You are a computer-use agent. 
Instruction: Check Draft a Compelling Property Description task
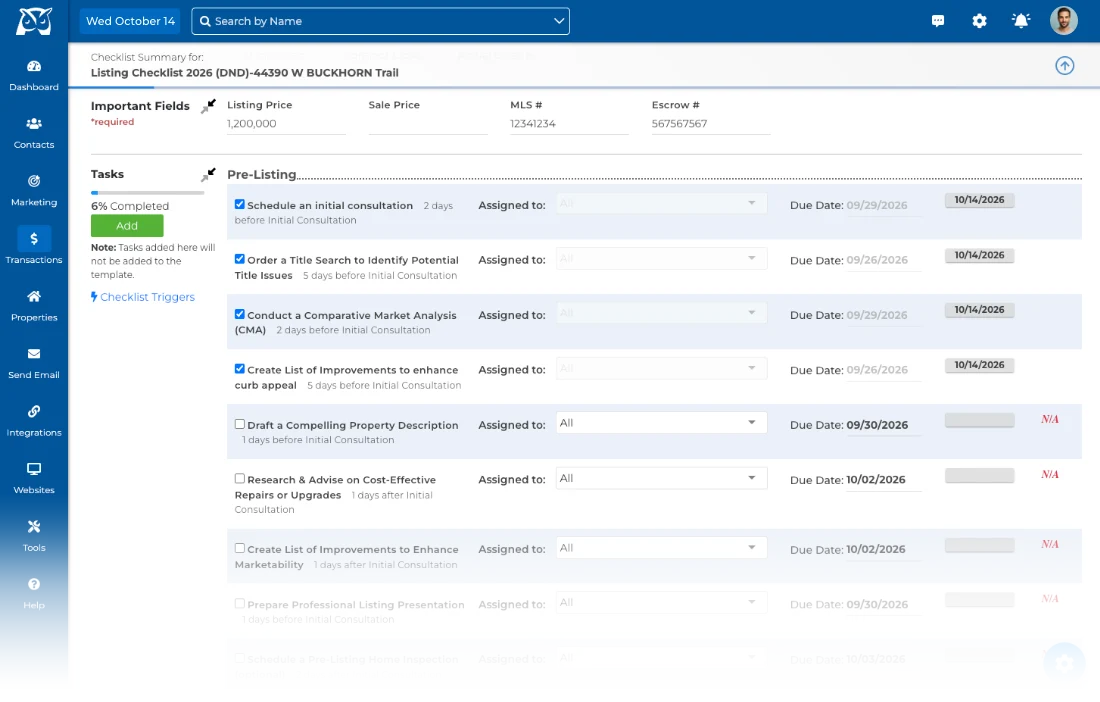240,424
